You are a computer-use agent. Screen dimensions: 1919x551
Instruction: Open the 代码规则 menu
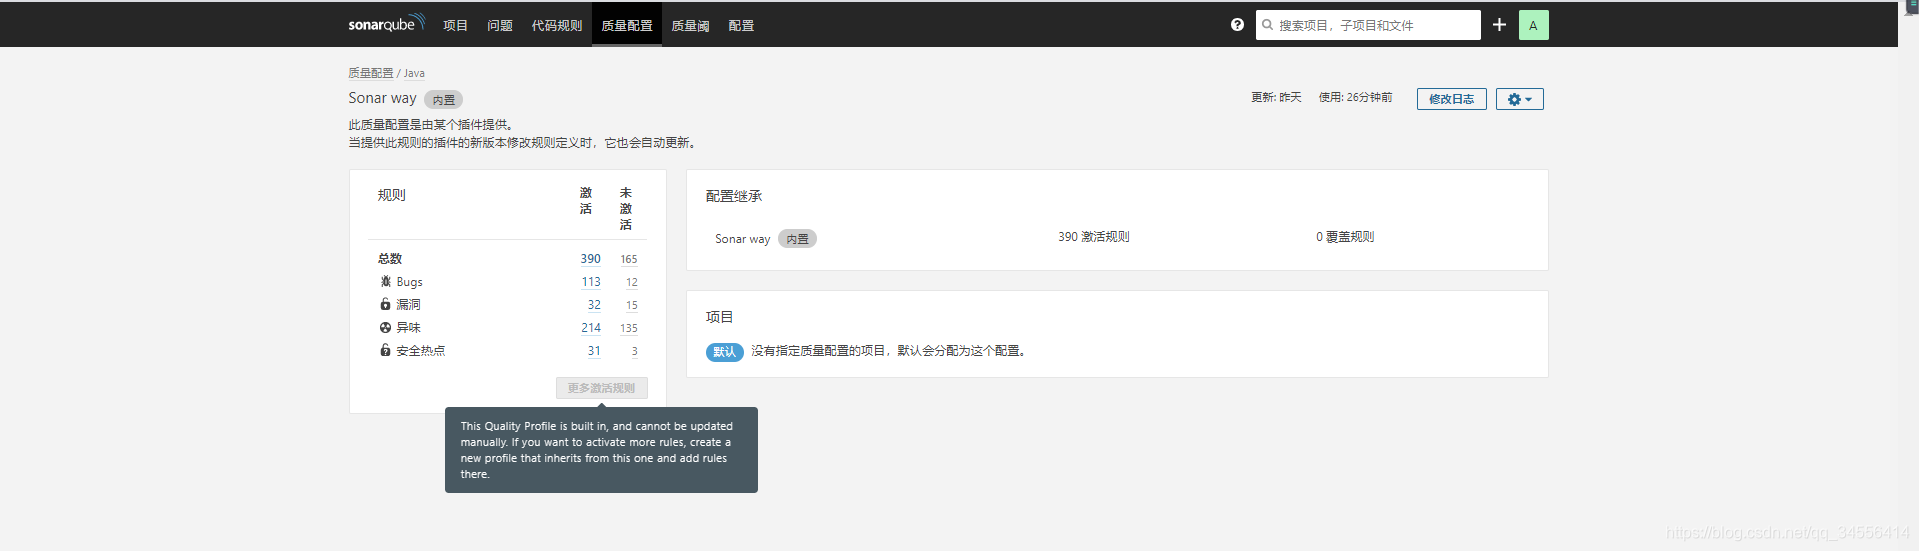pyautogui.click(x=556, y=25)
